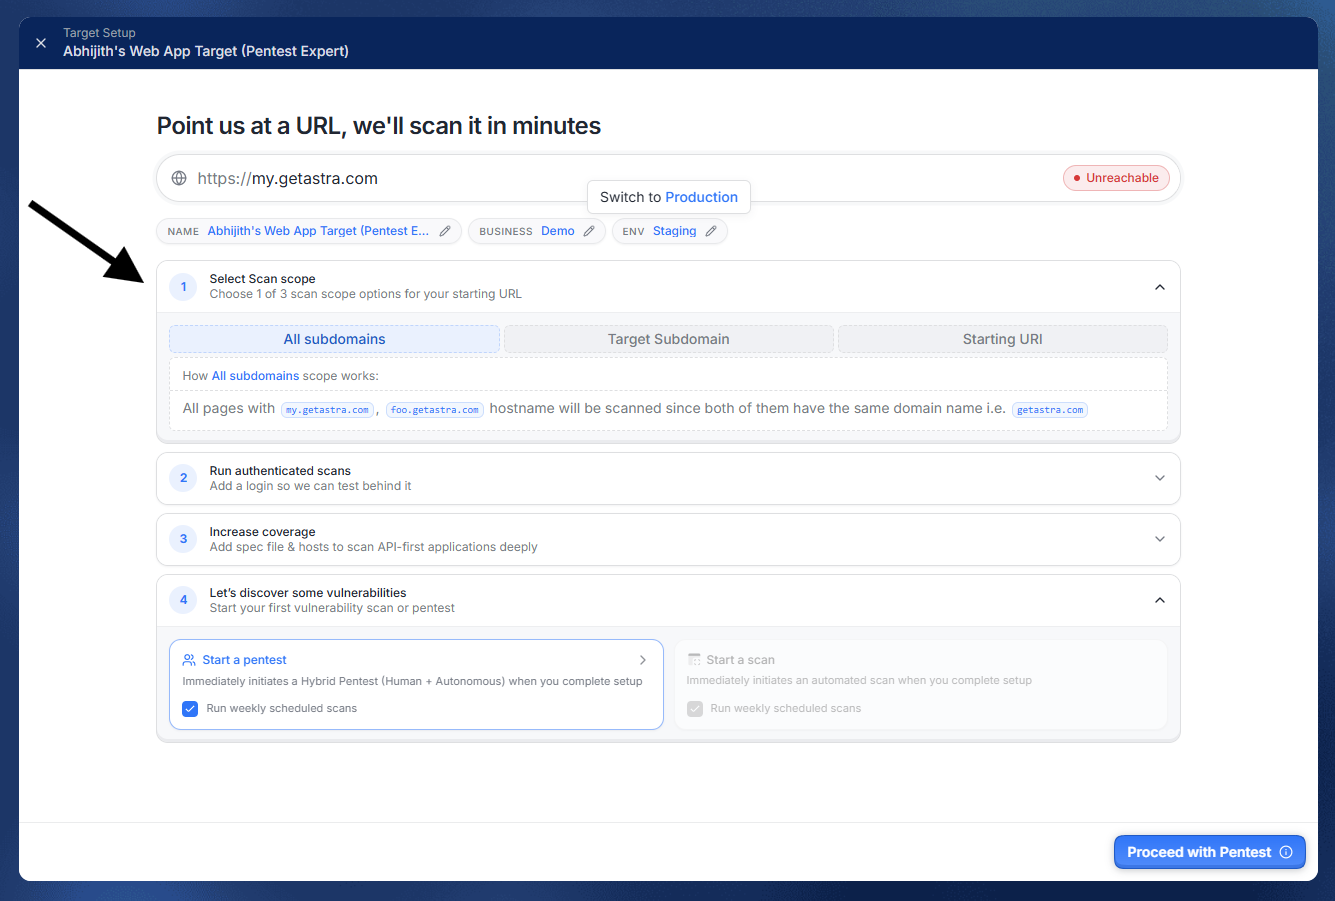Click the Proceed with Pentest button

tap(1210, 852)
